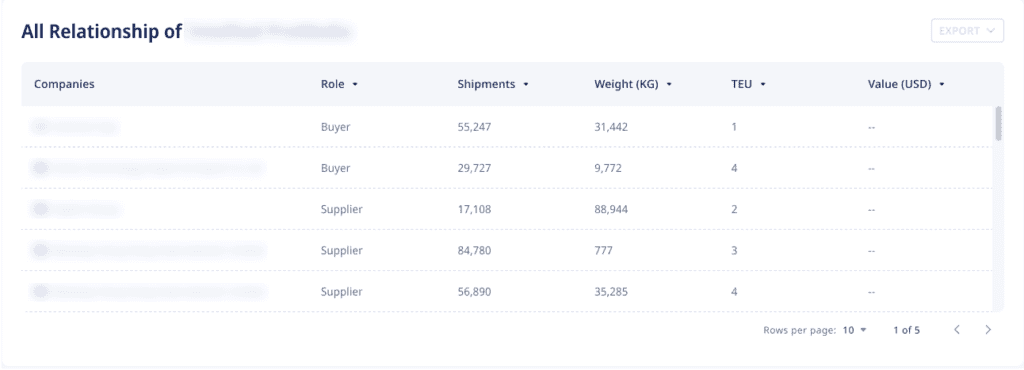
Task: Open Supplier company link with 56,890 shipments
Action: [148, 292]
